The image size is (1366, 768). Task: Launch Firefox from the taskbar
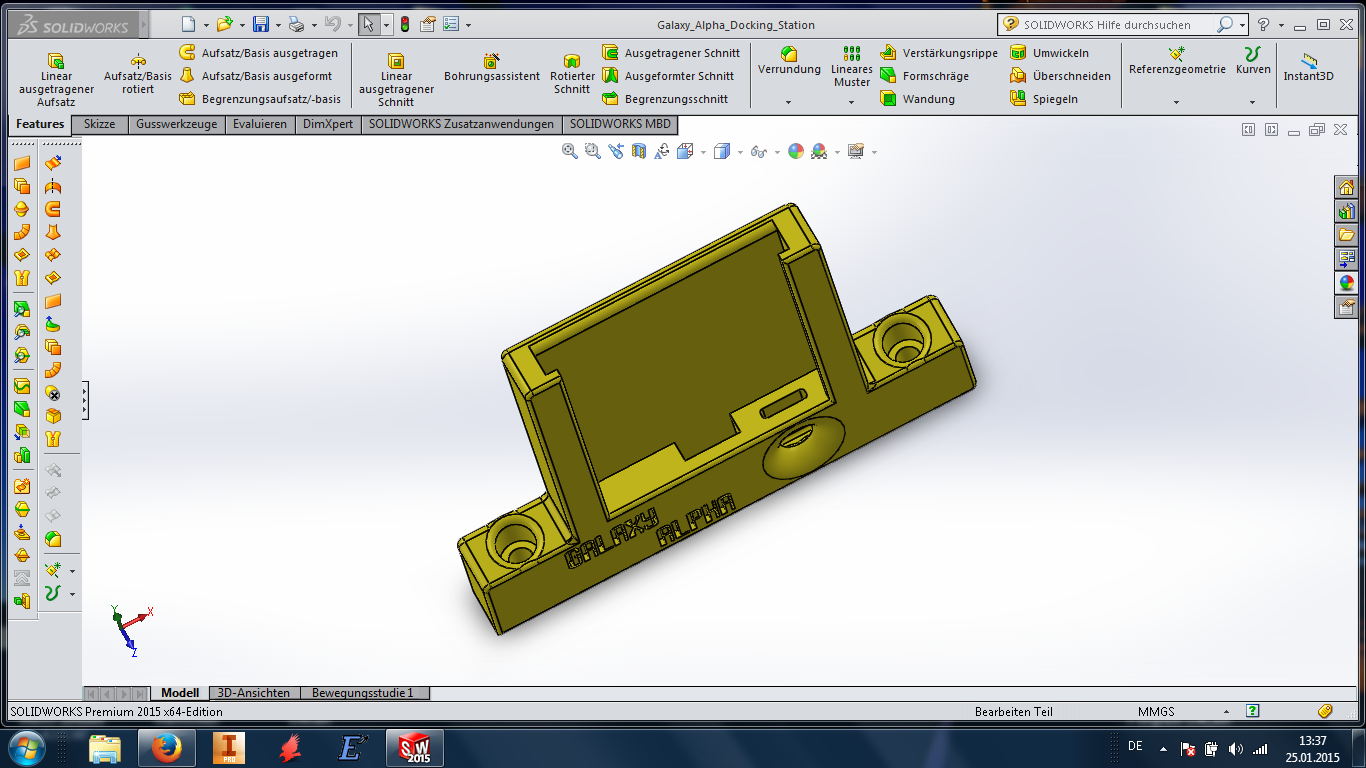[x=166, y=747]
